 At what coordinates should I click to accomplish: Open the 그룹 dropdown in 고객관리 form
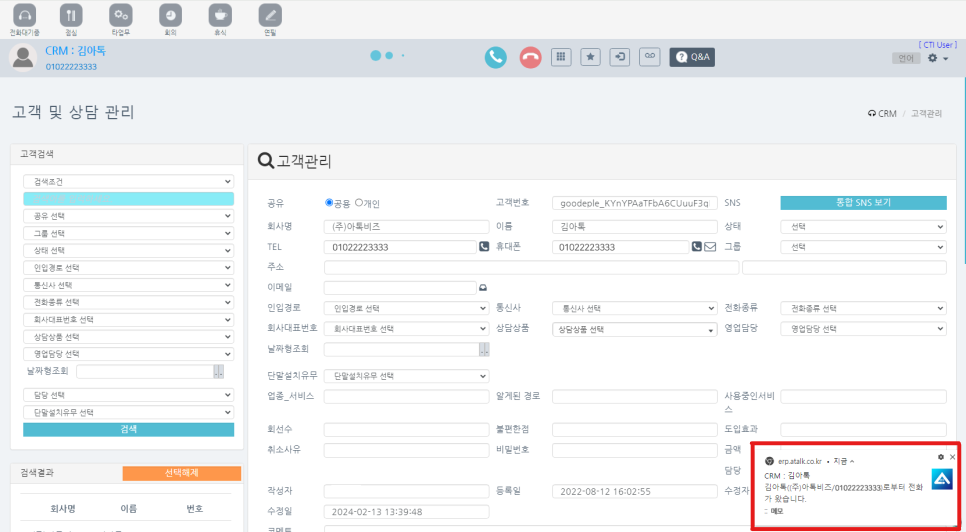tap(863, 247)
